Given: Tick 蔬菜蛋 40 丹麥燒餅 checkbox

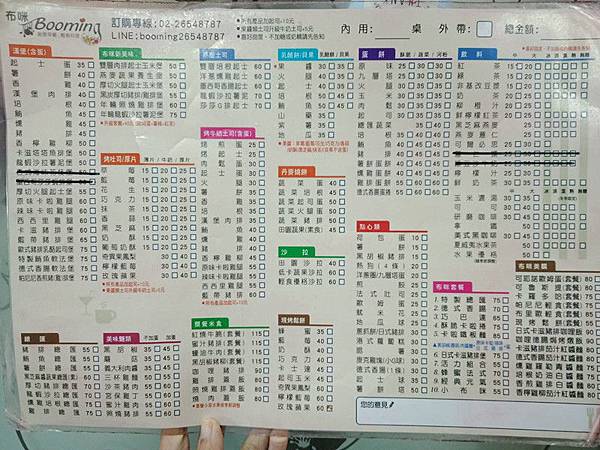Looking at the screenshot, I should [342, 183].
